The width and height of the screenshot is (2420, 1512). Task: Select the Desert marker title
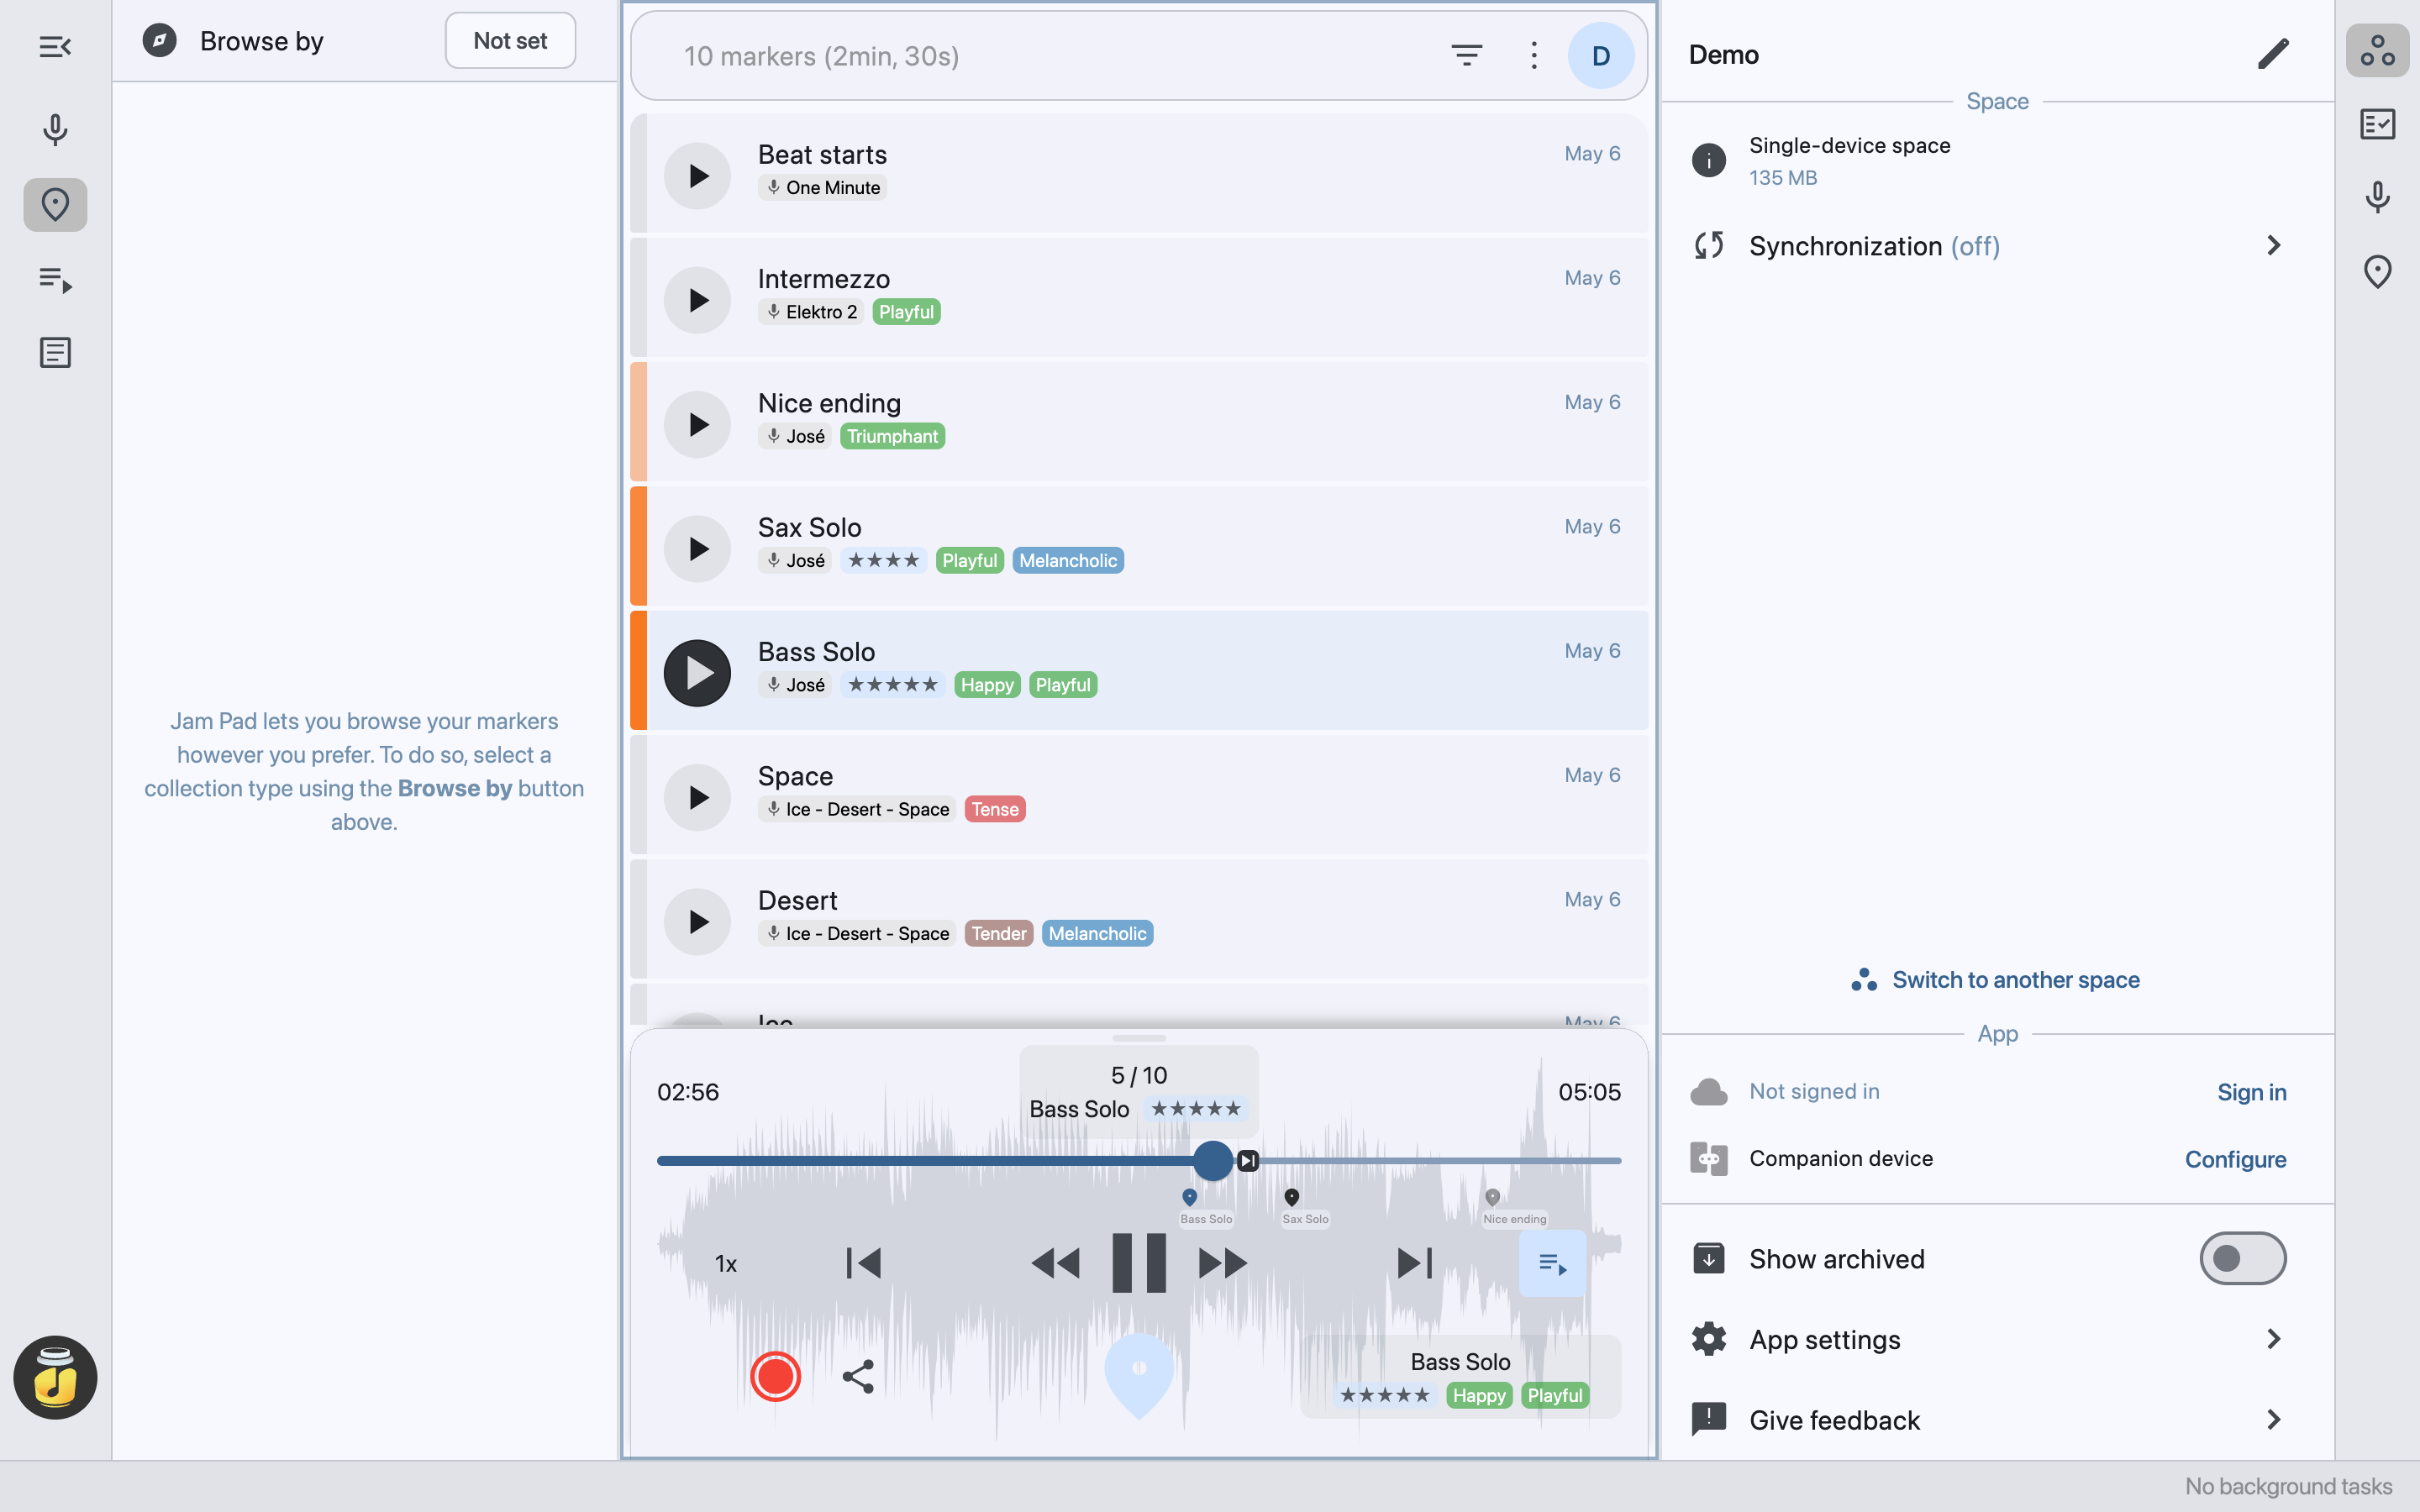[x=797, y=901]
